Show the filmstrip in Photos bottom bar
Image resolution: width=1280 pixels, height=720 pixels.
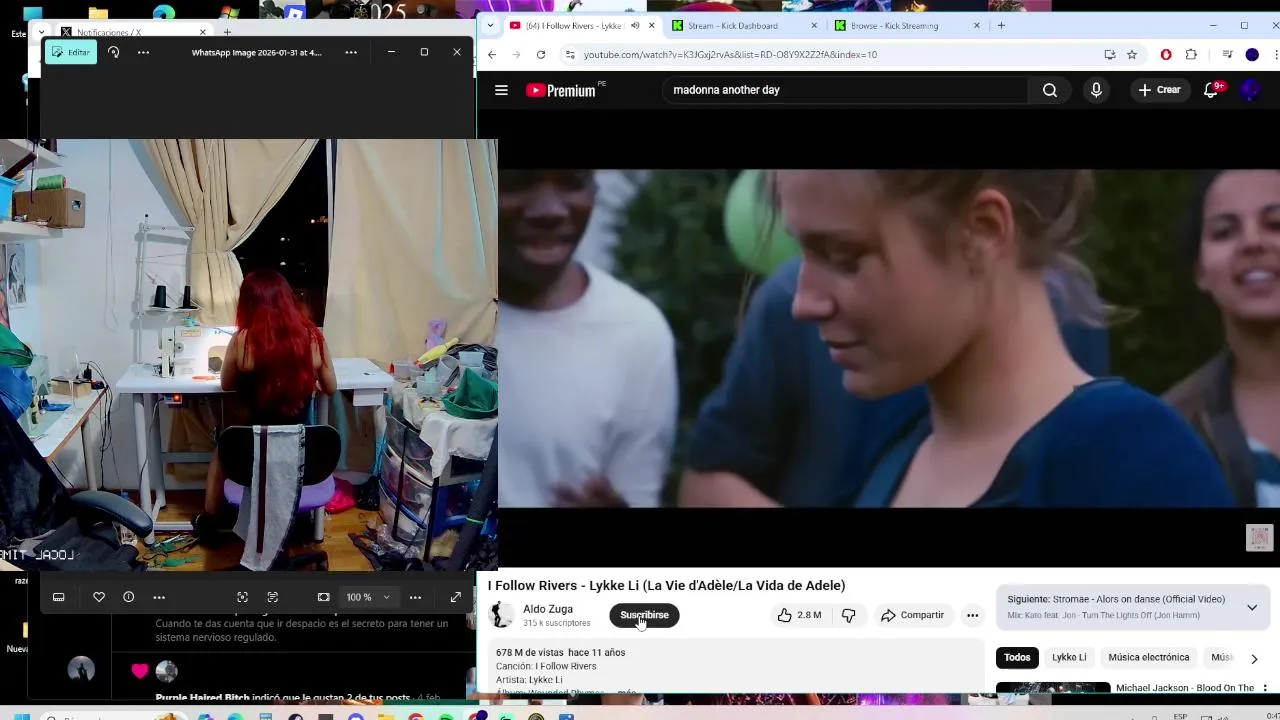pos(59,597)
